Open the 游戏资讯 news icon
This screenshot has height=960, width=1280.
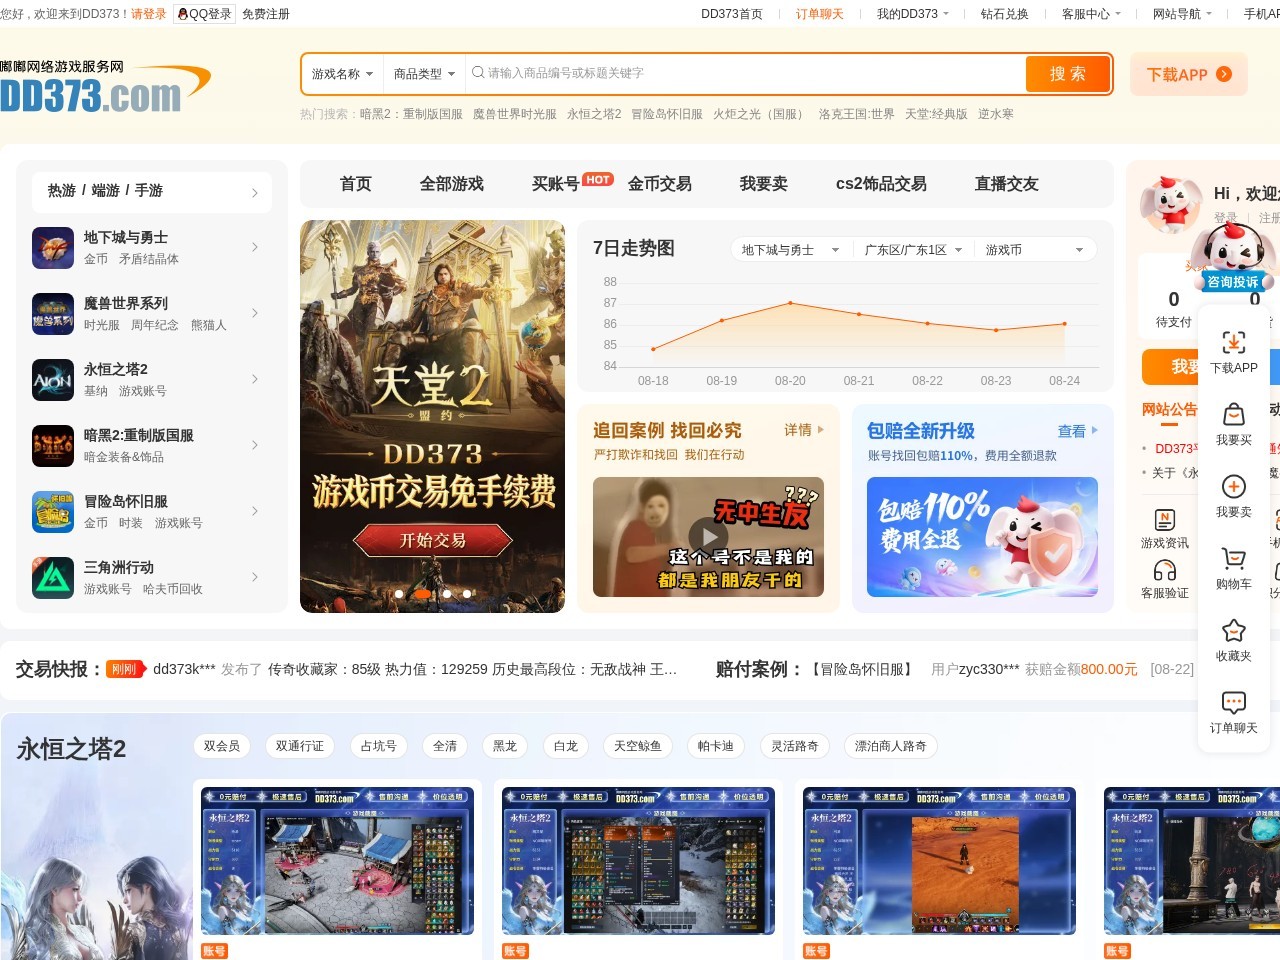click(x=1165, y=519)
